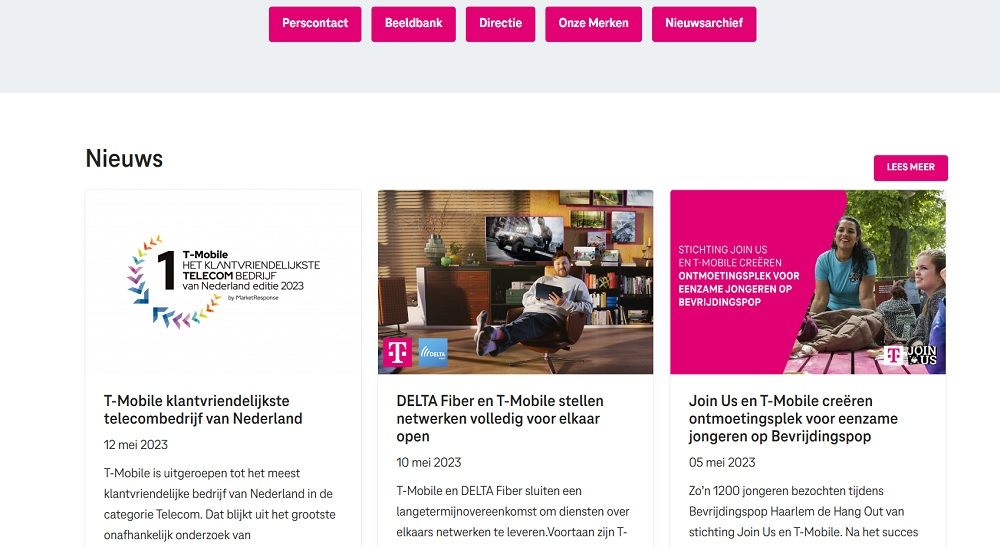
Task: Go to the Beeldbank section
Action: tap(413, 24)
